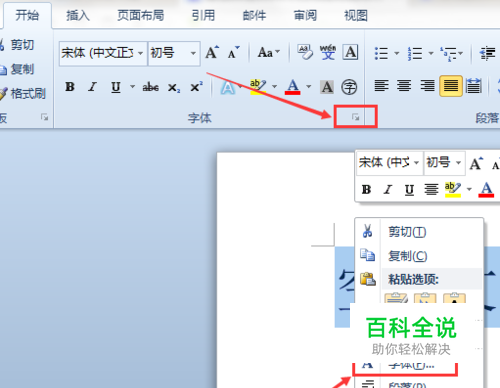Click the character shading A icon
This screenshot has width=500, height=388.
(327, 87)
